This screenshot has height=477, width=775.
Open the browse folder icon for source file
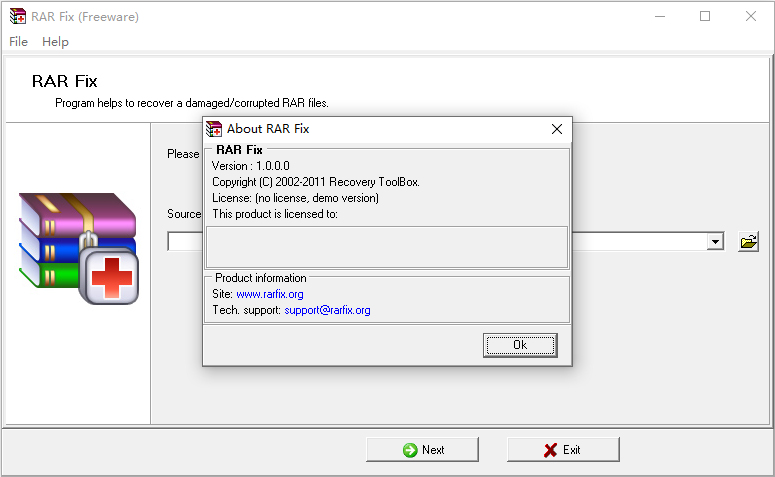coord(748,242)
